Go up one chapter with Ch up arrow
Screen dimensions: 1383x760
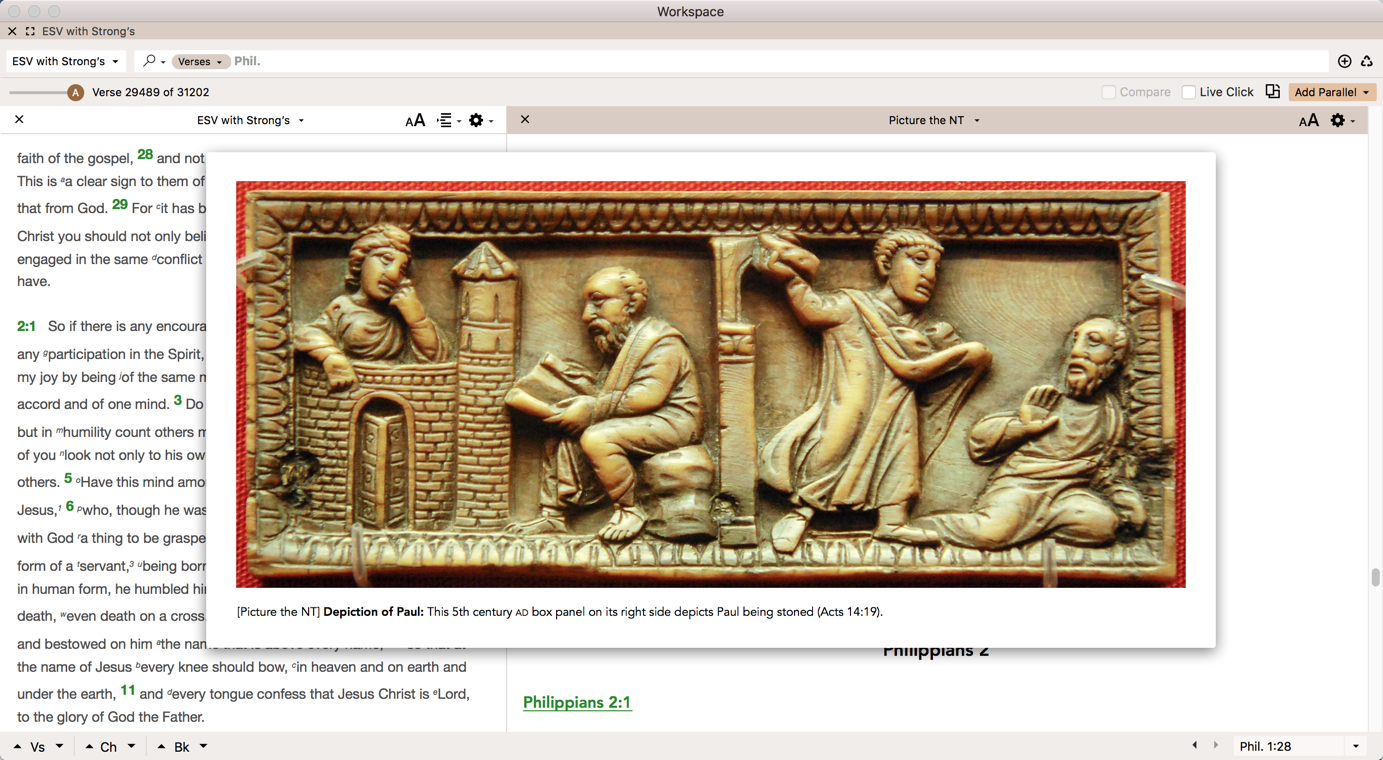point(89,746)
